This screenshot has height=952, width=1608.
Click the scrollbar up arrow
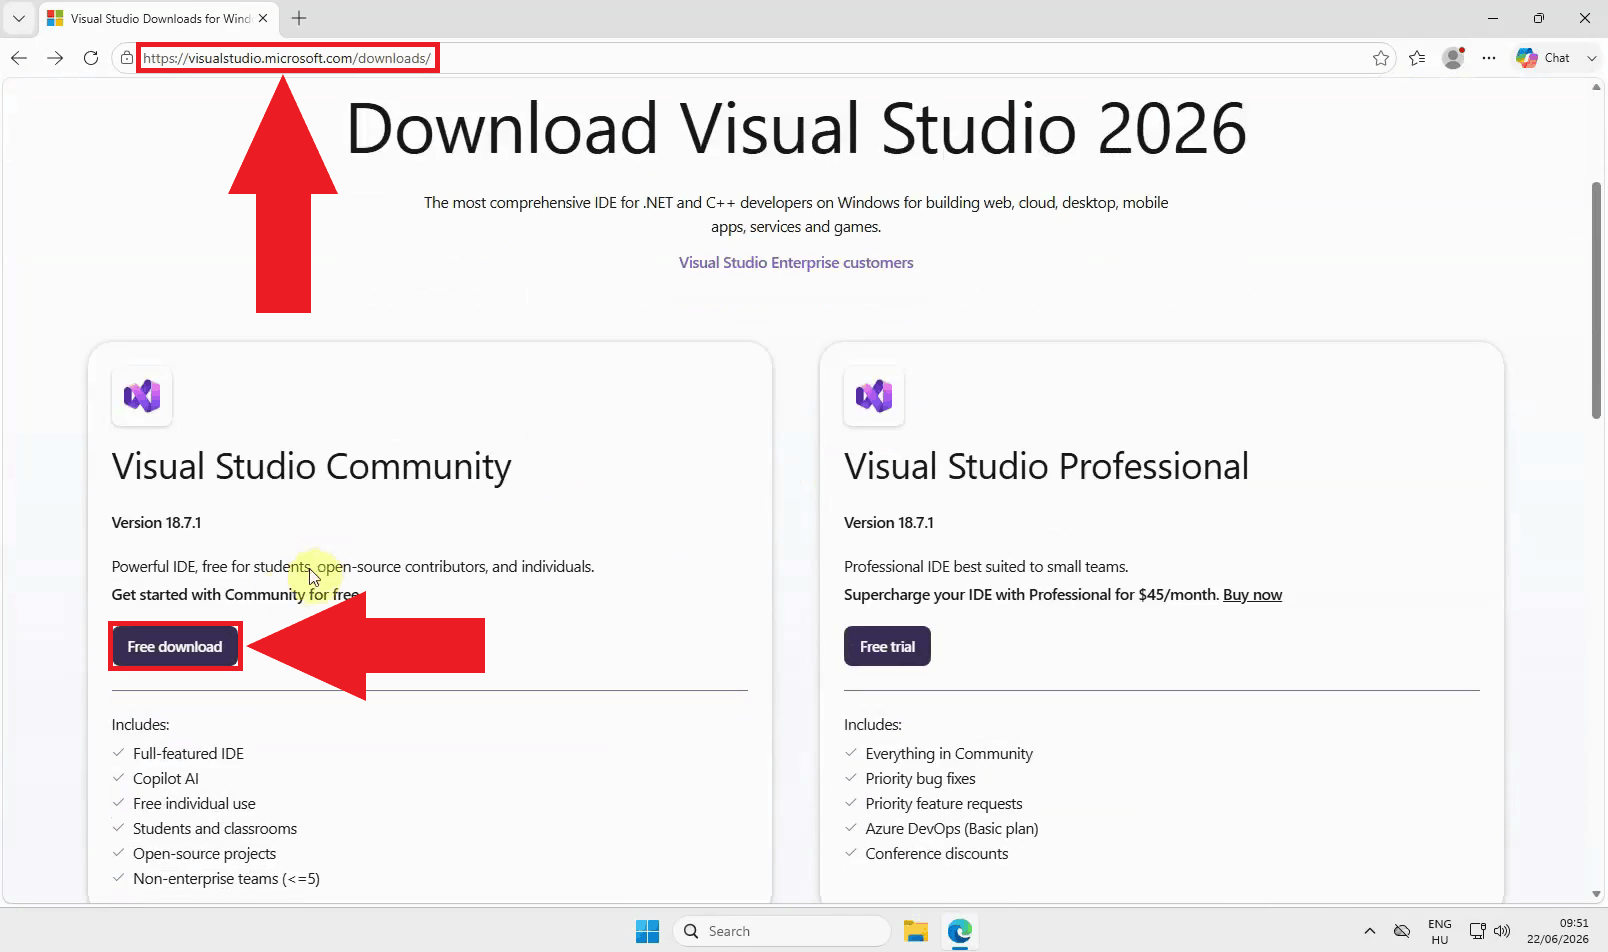1596,87
